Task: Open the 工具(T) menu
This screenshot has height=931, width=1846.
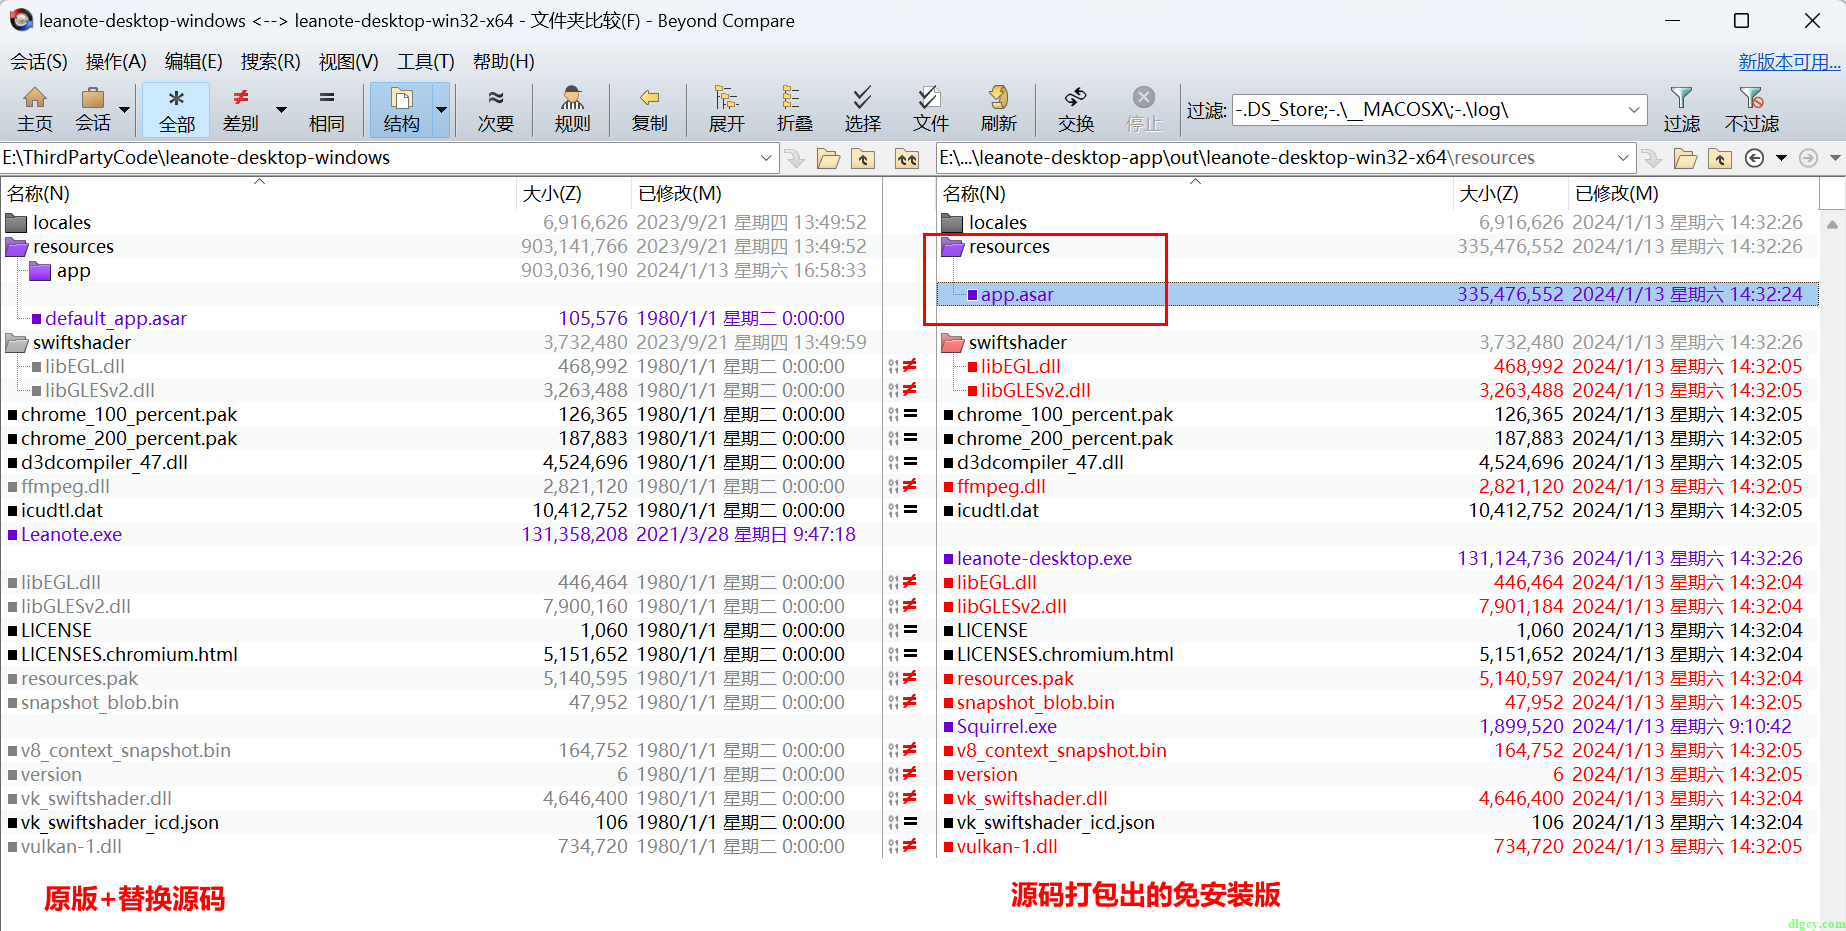Action: click(425, 62)
